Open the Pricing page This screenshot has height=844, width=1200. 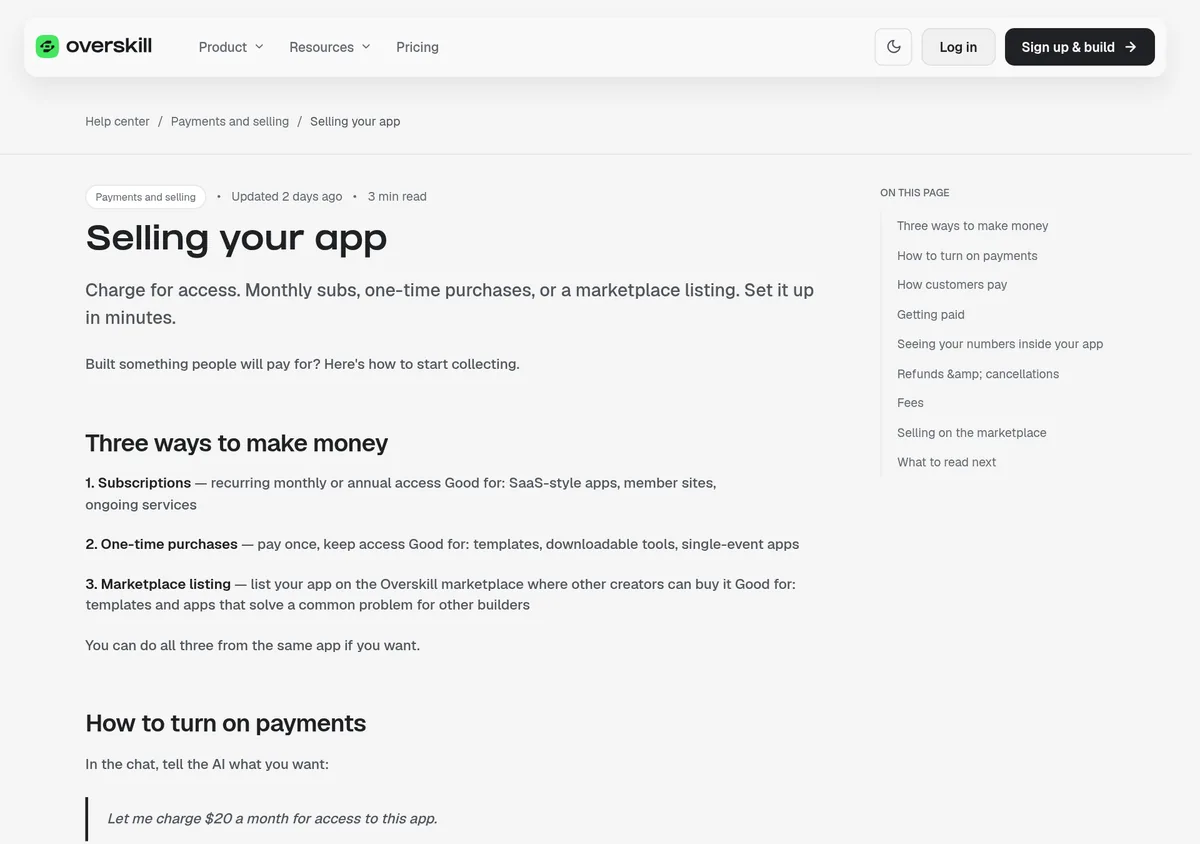pyautogui.click(x=417, y=47)
